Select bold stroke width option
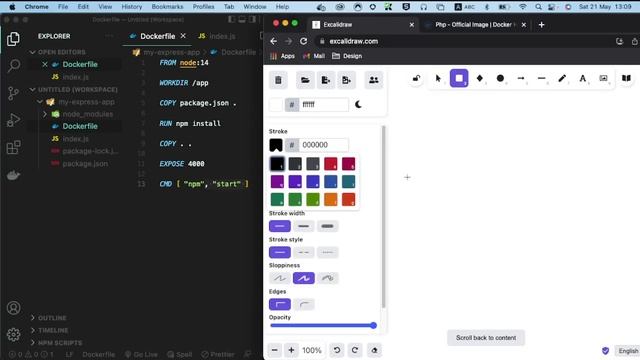This screenshot has width=640, height=360. pos(303,226)
